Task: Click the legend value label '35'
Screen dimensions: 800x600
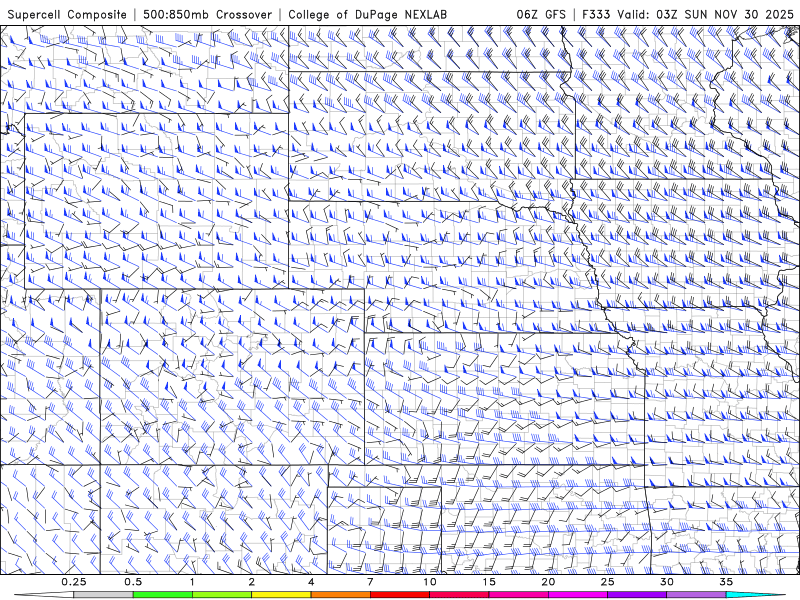Action: (x=726, y=582)
